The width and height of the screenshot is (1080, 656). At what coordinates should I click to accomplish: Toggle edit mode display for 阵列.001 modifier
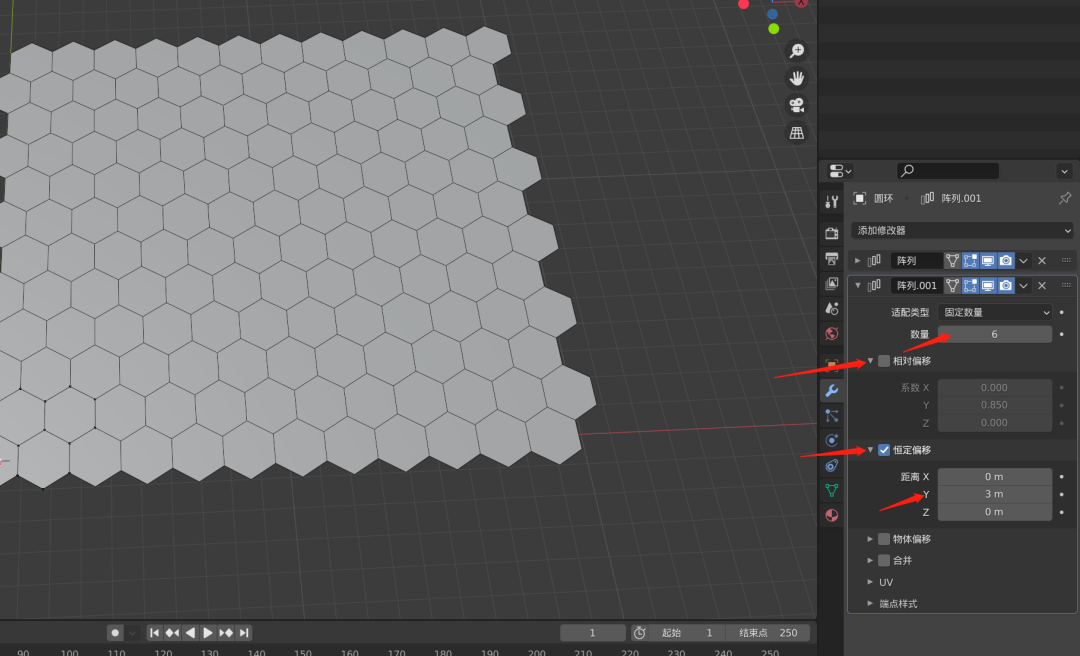[x=970, y=285]
